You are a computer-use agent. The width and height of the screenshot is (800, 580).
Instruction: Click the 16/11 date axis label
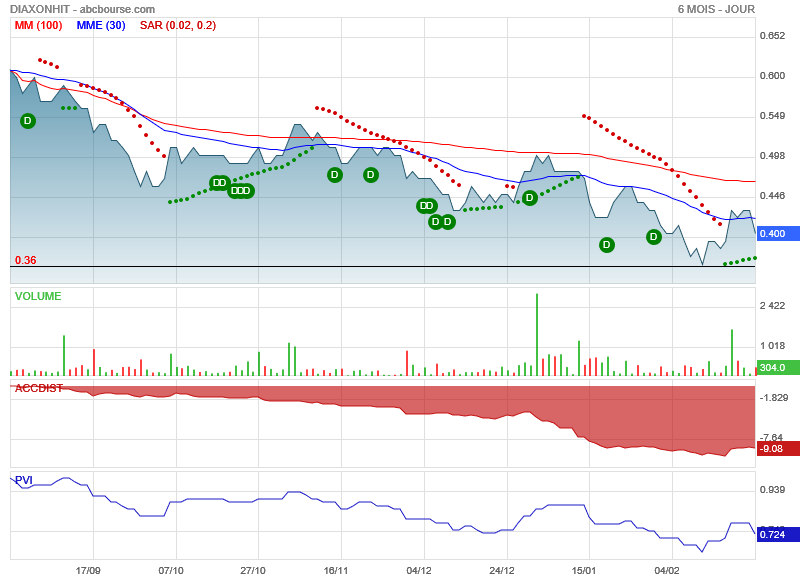pyautogui.click(x=336, y=570)
